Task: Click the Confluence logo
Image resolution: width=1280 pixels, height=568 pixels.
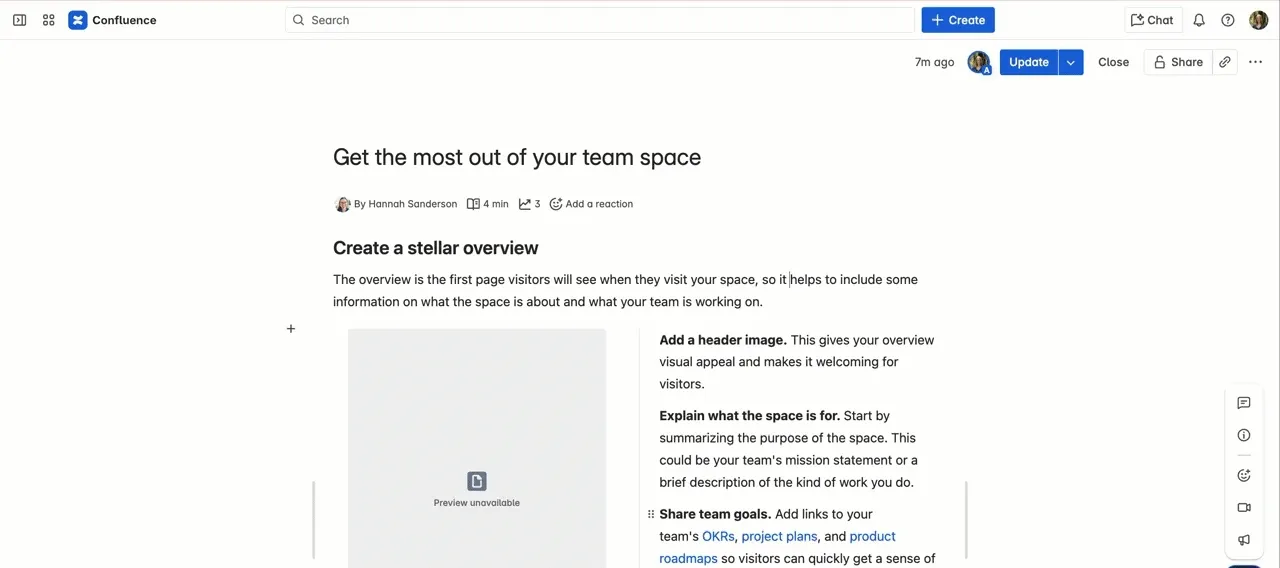Action: point(112,20)
